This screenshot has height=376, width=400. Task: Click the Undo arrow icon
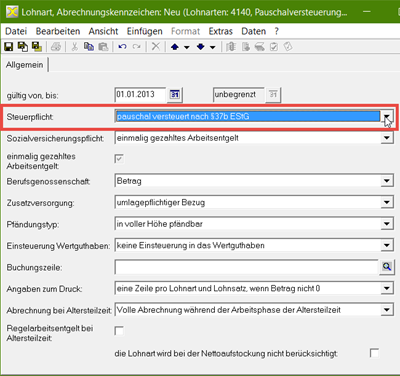[x=122, y=47]
